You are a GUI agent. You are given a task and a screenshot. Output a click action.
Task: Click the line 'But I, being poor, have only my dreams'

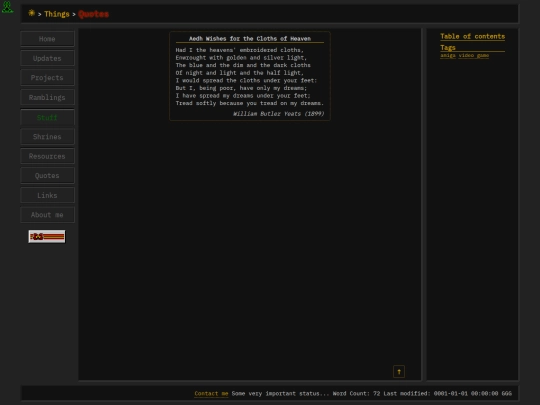pyautogui.click(x=241, y=88)
